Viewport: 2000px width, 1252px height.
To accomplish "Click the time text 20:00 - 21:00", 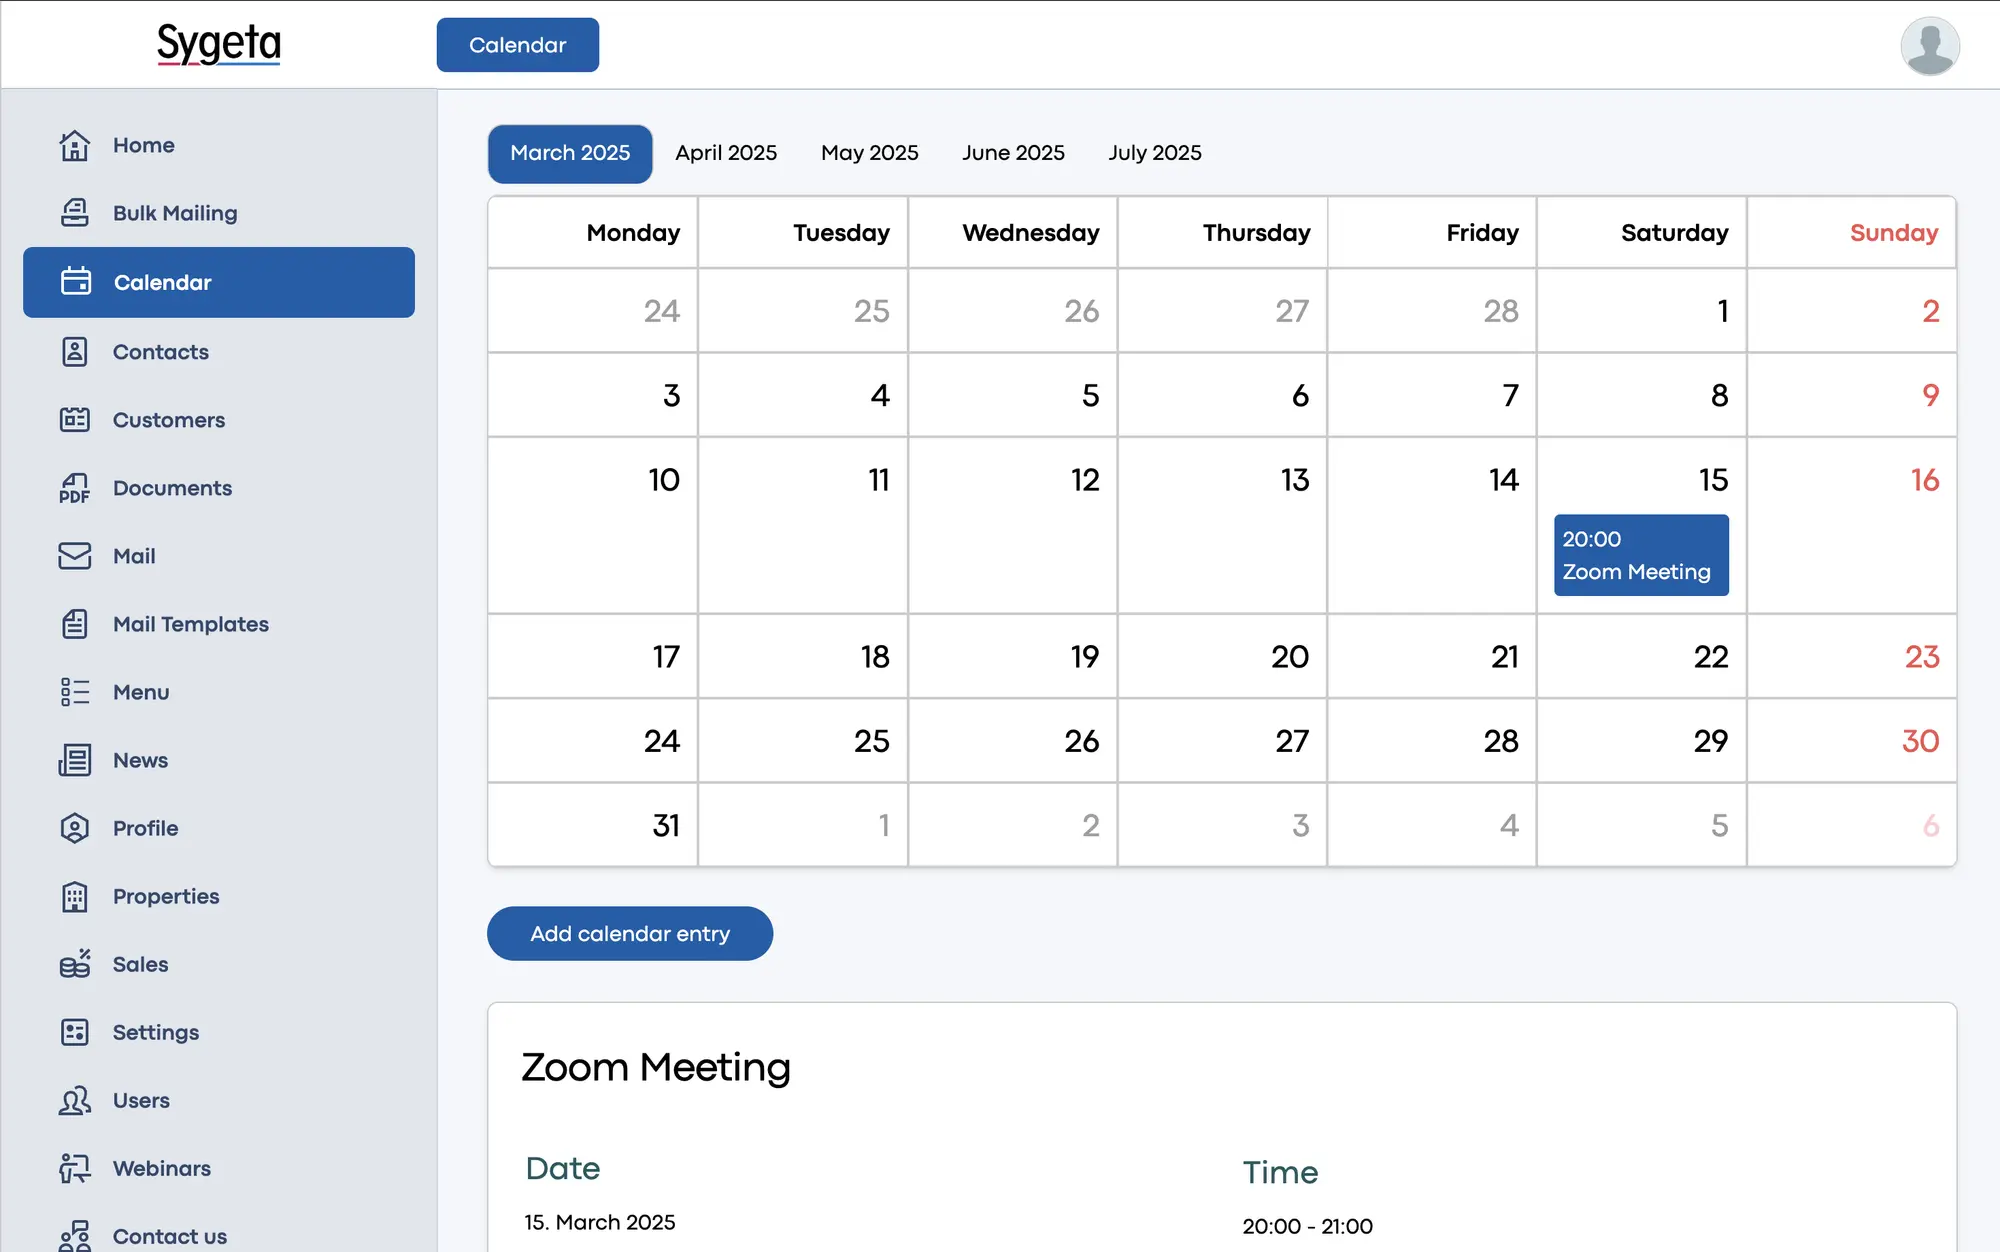I will tap(1307, 1226).
